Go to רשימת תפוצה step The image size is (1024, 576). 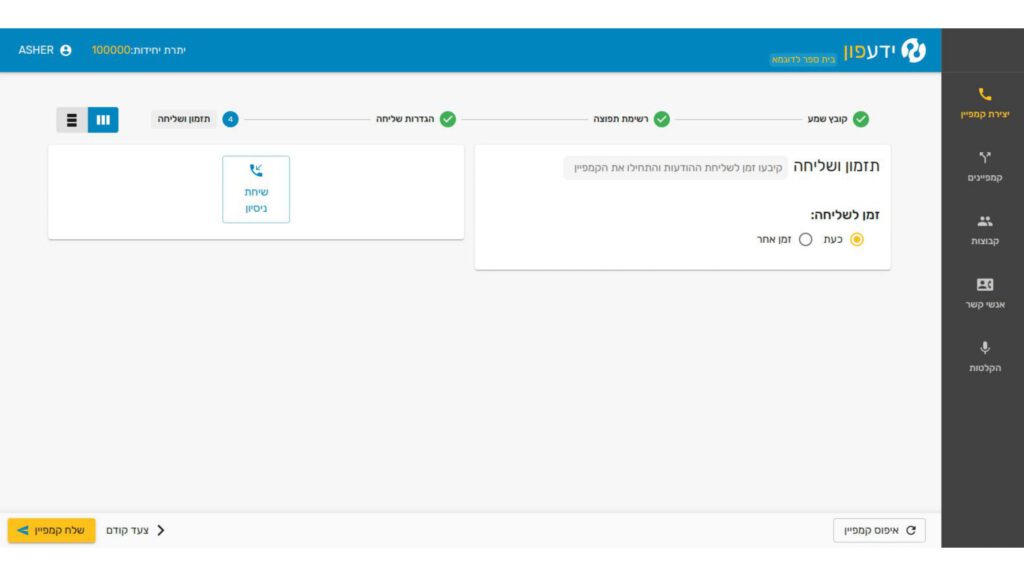point(631,119)
